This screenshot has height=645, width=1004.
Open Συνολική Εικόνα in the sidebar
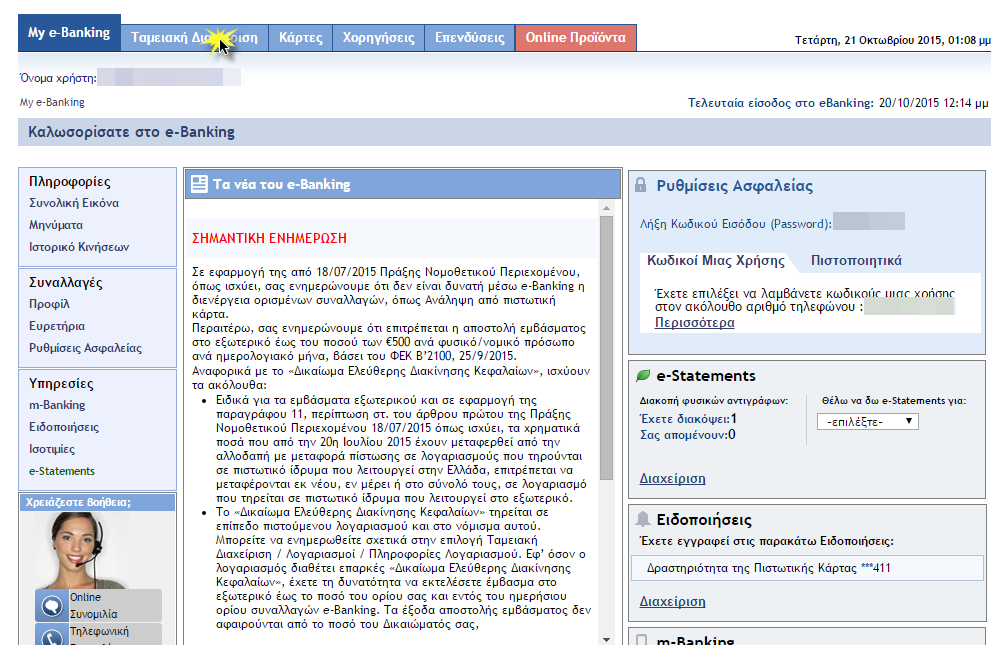coord(74,203)
